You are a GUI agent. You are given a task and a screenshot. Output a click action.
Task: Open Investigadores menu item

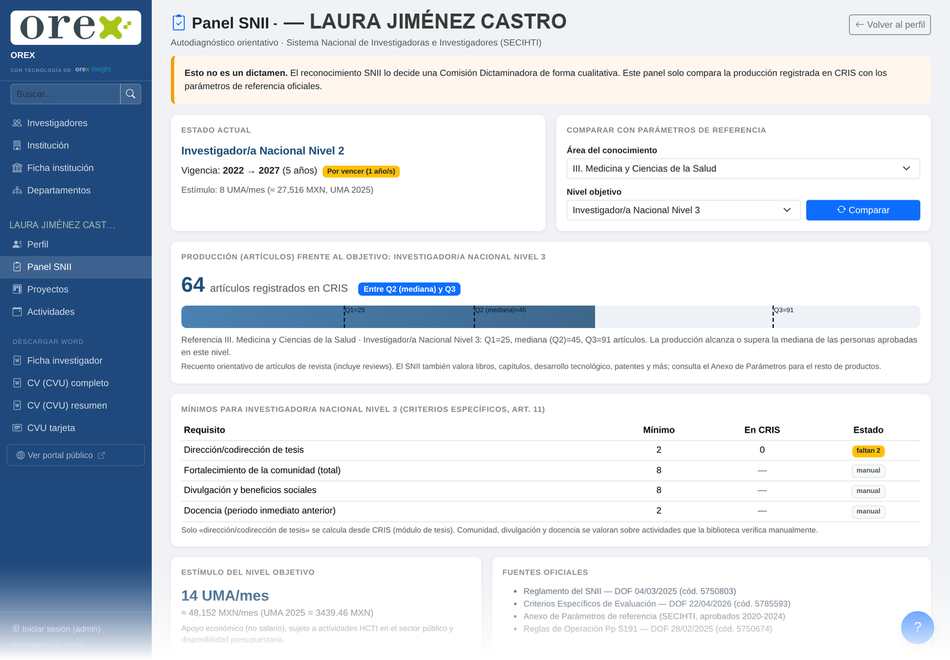(76, 123)
